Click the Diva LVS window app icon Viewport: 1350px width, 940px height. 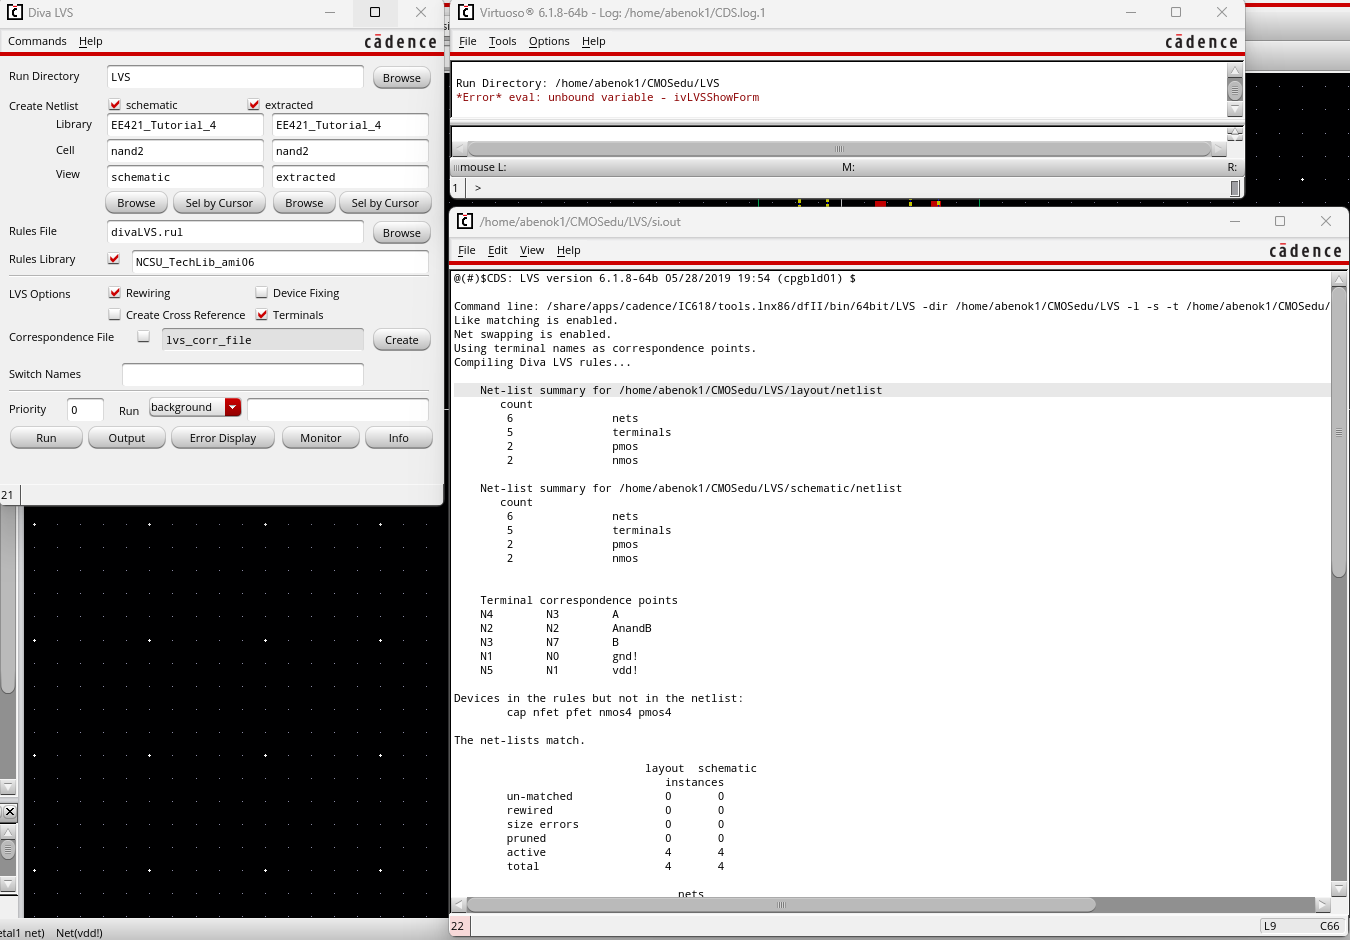pyautogui.click(x=15, y=12)
